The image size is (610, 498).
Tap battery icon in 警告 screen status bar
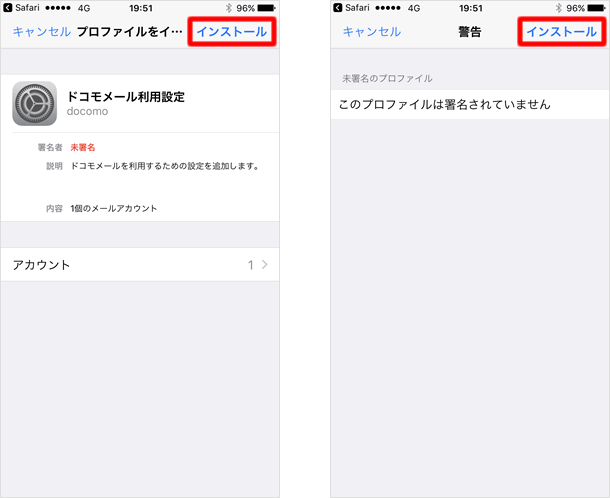(x=596, y=8)
